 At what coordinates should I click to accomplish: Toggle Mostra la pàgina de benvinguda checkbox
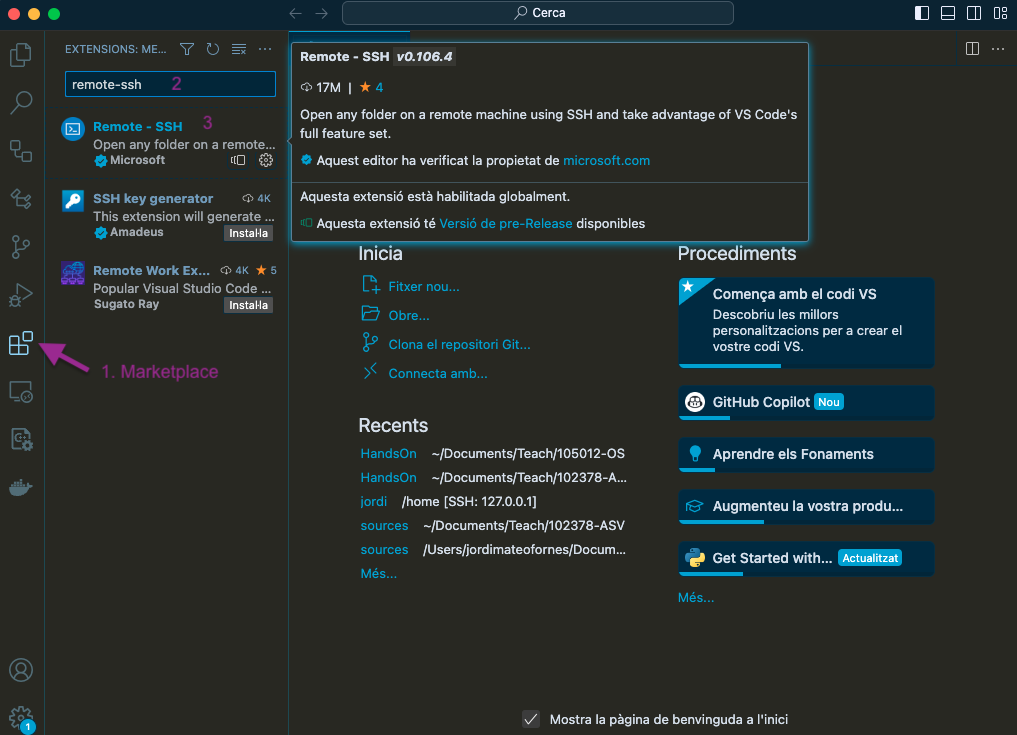point(531,719)
